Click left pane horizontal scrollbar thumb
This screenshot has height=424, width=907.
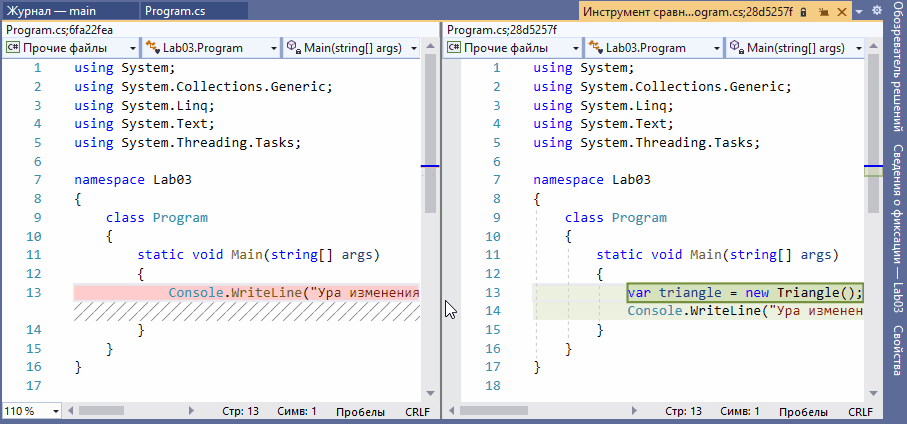101,411
